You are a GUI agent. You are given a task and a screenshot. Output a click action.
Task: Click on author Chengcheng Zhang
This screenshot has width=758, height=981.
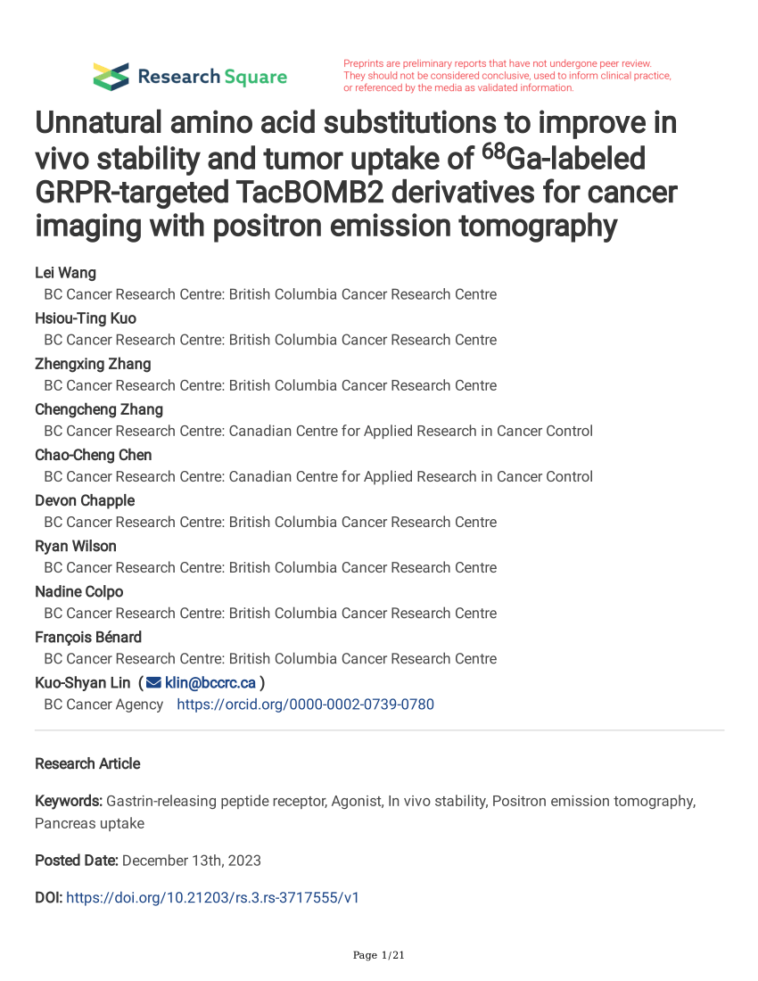99,410
